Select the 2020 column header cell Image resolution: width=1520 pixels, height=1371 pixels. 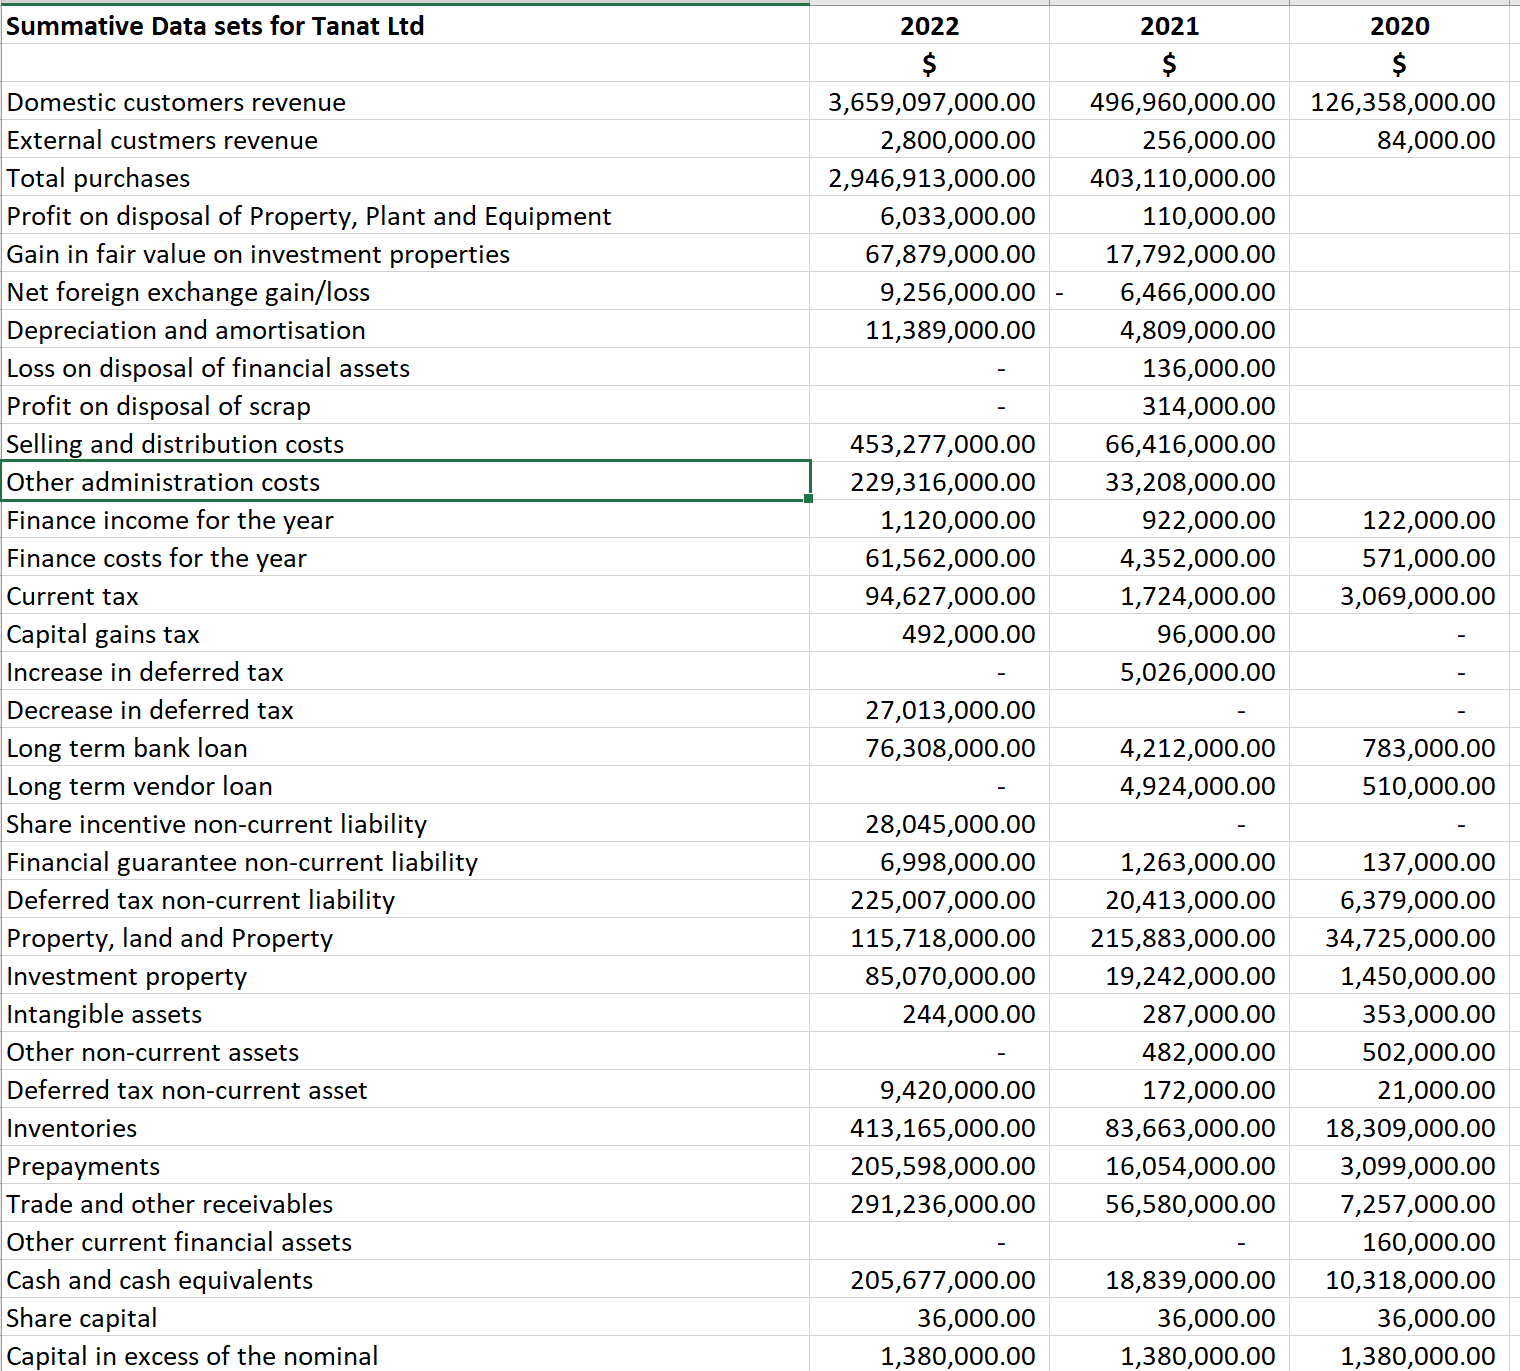(x=1399, y=26)
